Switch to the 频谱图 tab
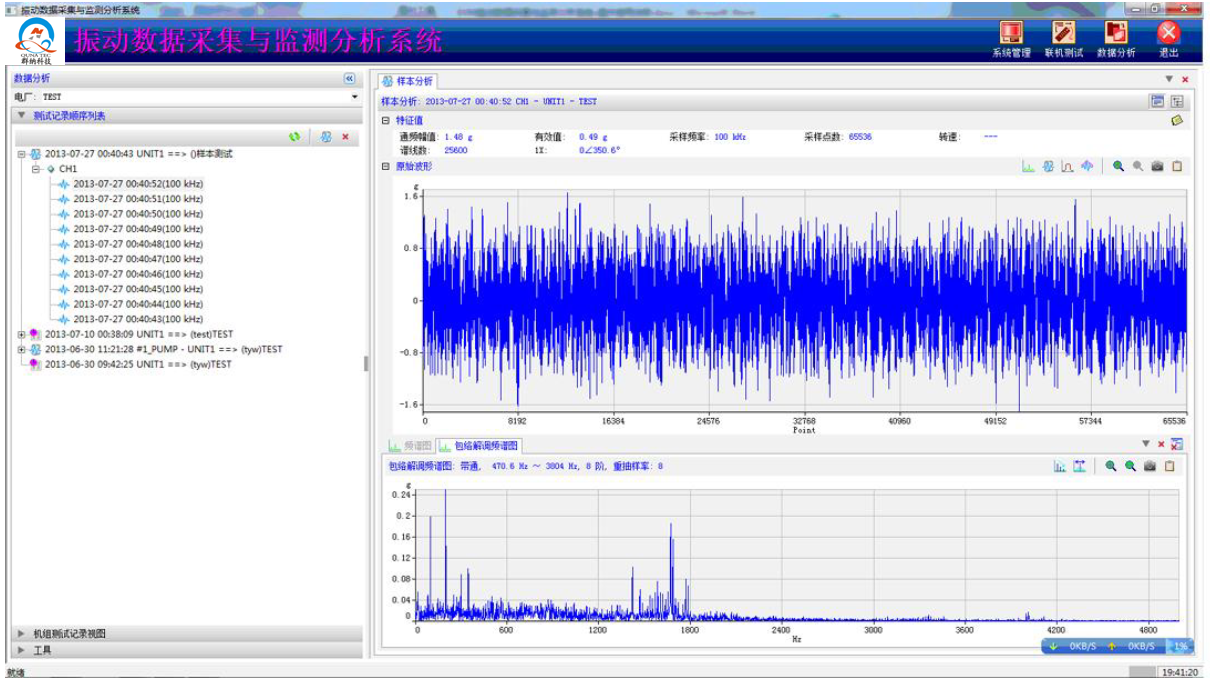Screen dimensions: 1210x681 pos(409,446)
